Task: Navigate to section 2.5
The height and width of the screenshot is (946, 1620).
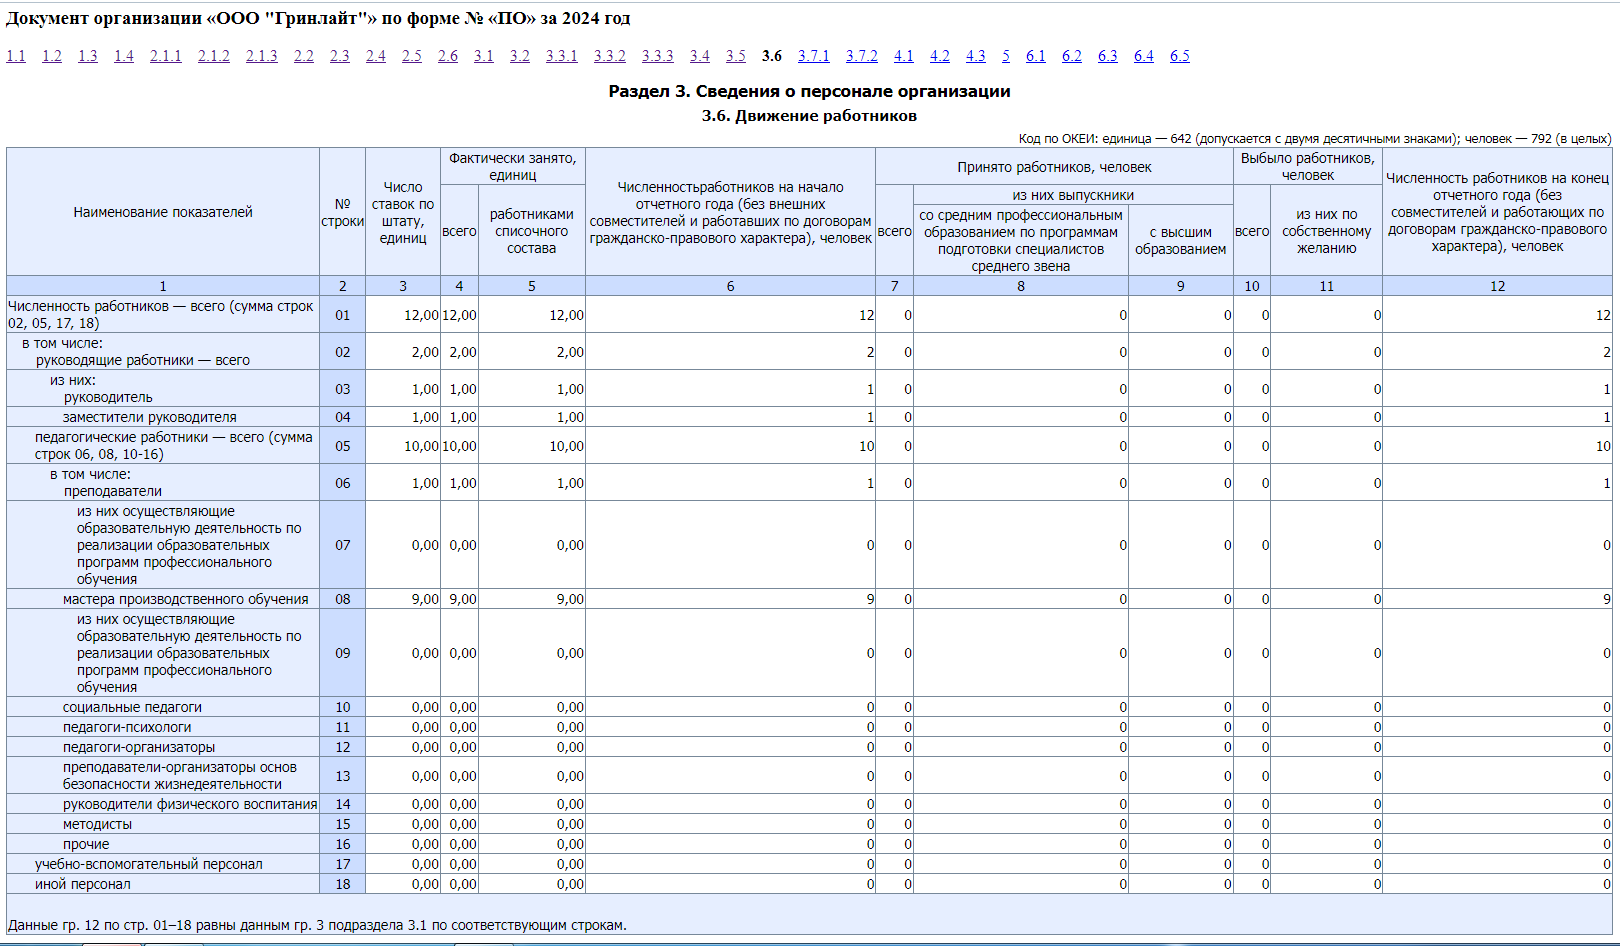Action: click(x=412, y=56)
